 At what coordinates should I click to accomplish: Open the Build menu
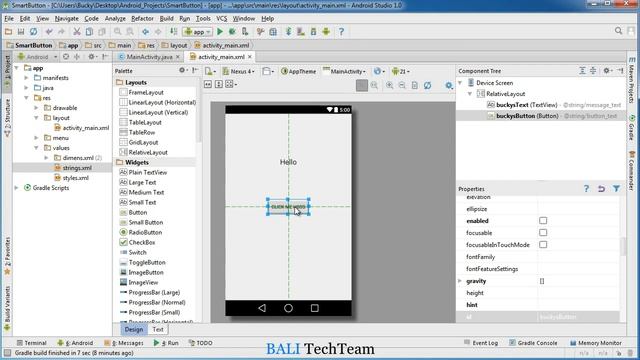(166, 18)
